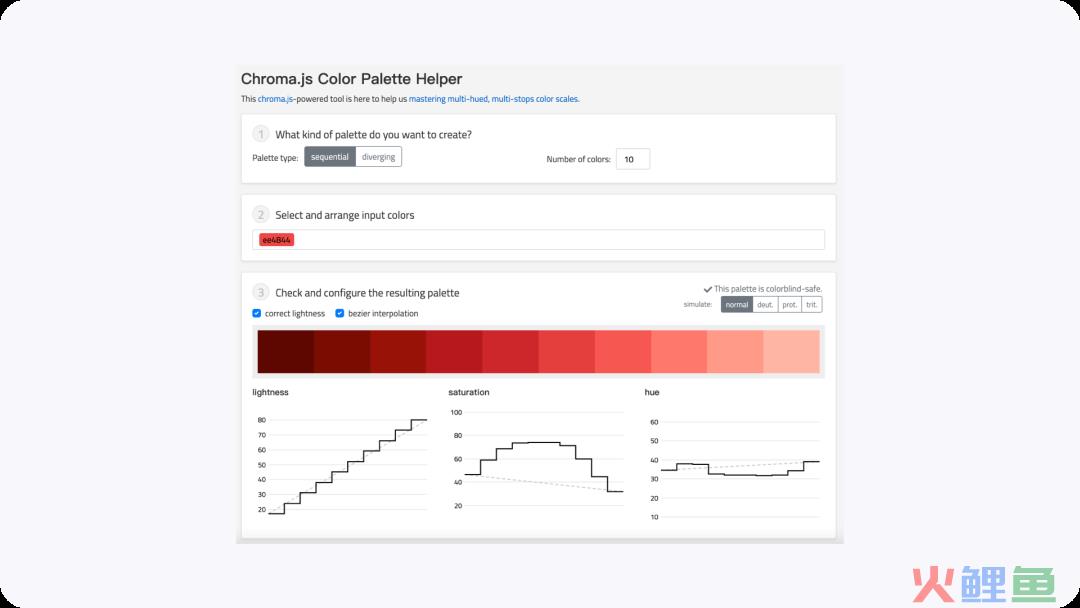Simulate normal vision mode

click(x=737, y=304)
